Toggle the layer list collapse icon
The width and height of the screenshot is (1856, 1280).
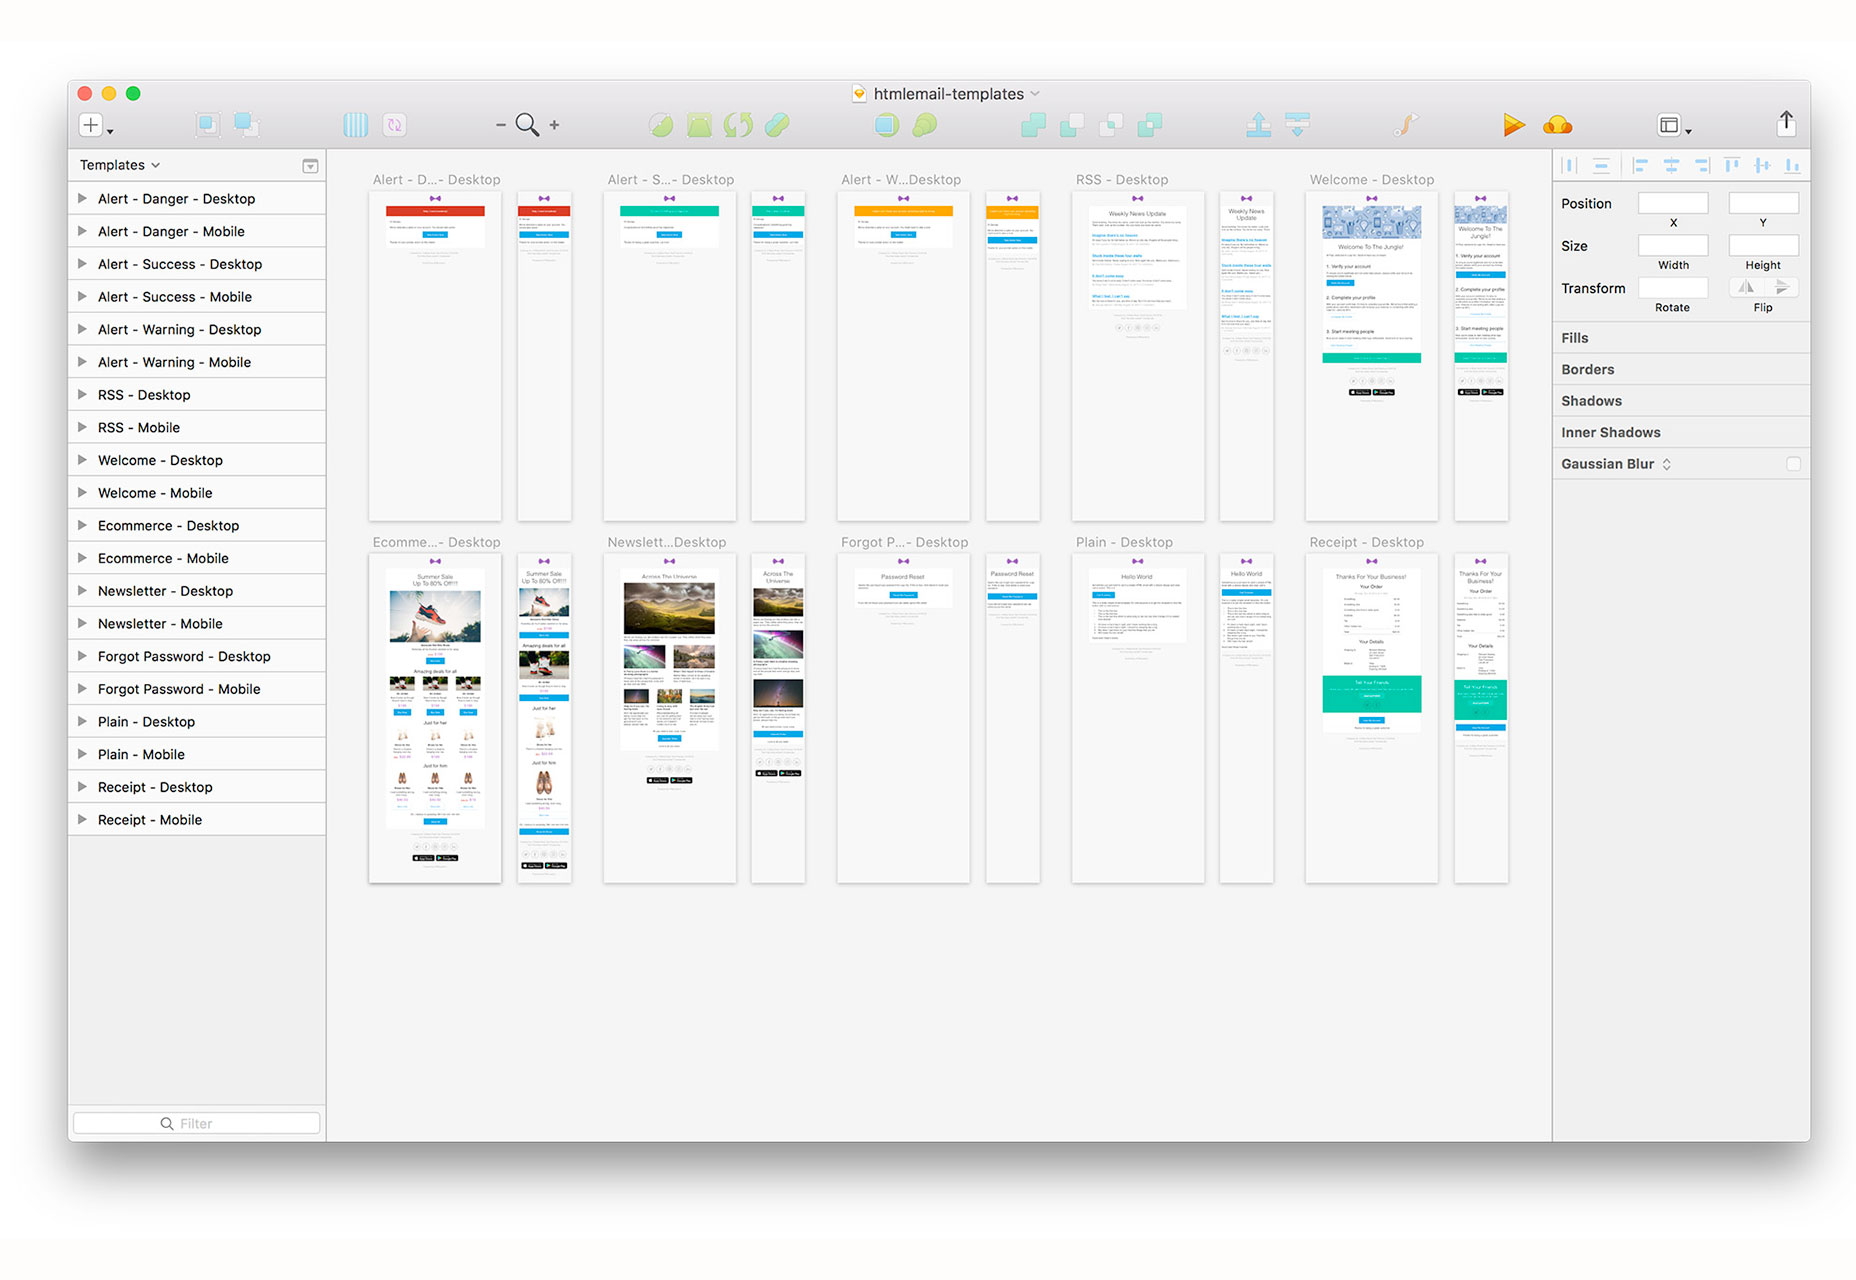[x=310, y=166]
